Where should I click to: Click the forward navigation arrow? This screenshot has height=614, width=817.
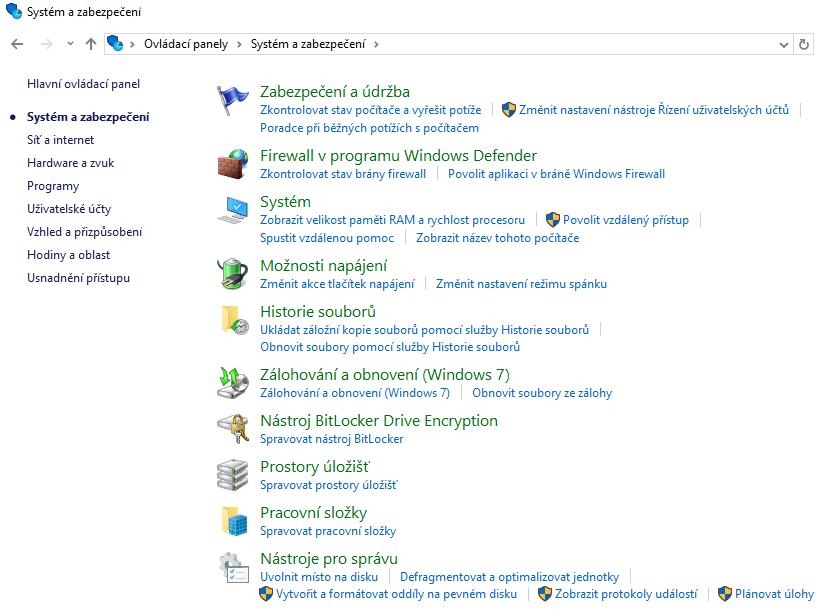(x=47, y=44)
